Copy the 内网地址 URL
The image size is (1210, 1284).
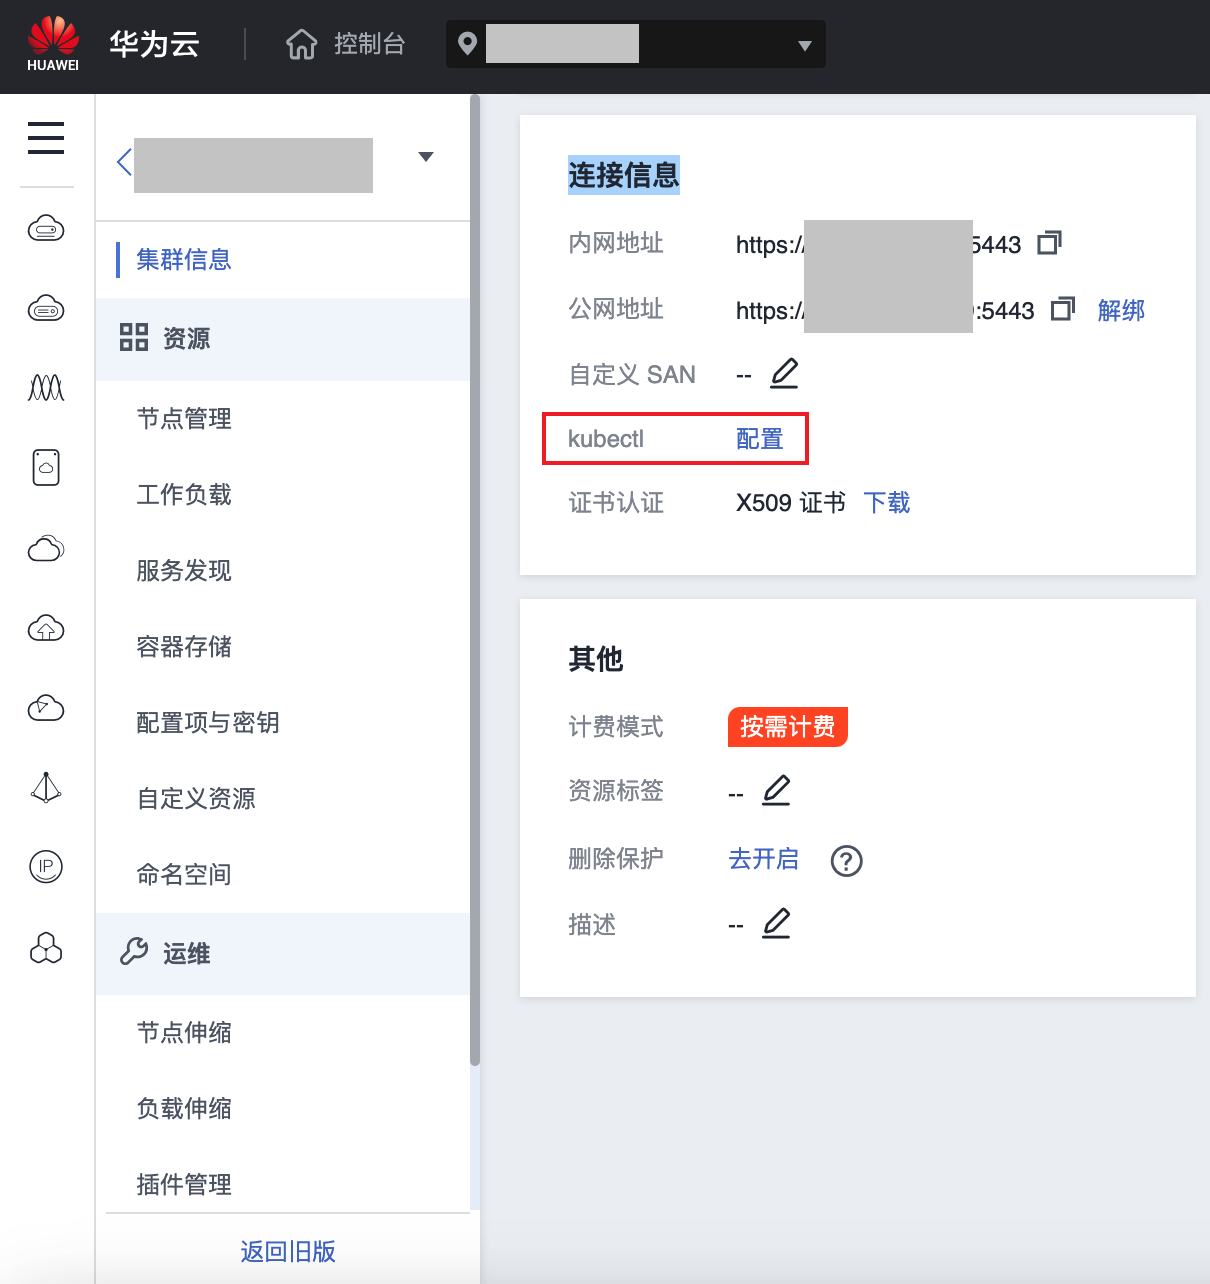pyautogui.click(x=1049, y=243)
